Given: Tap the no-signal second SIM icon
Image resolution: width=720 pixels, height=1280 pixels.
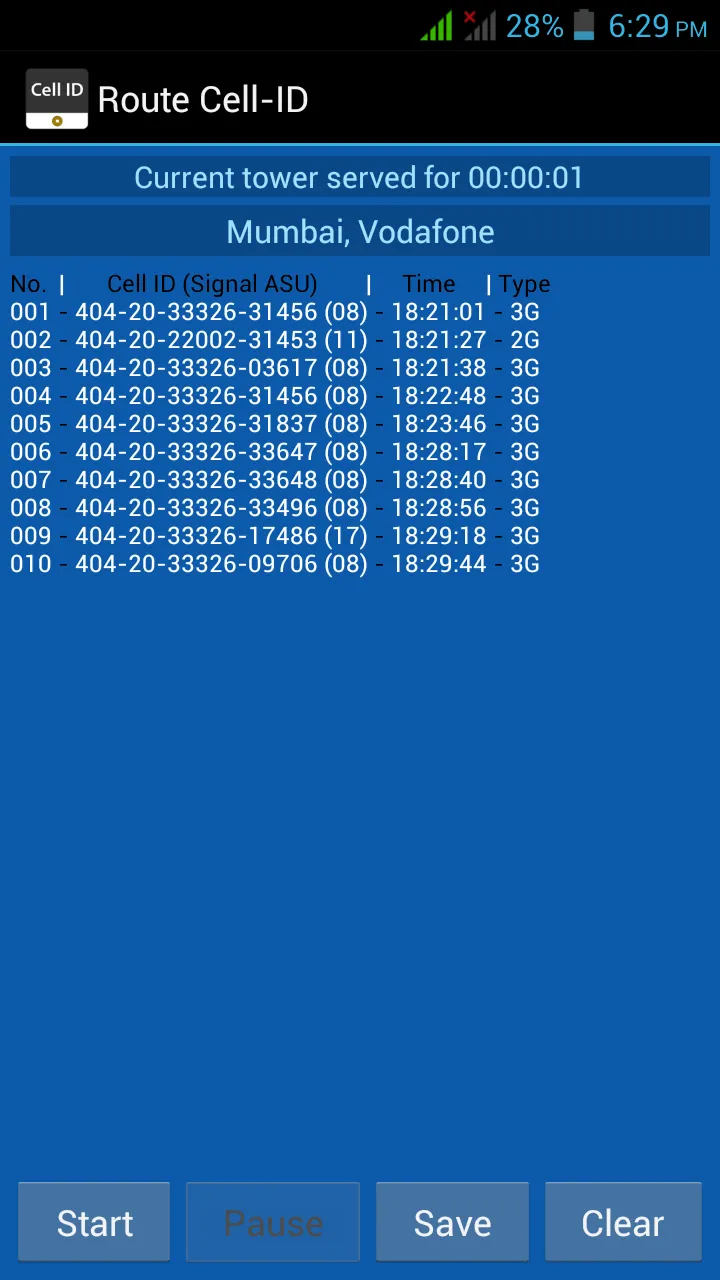Looking at the screenshot, I should (x=480, y=26).
